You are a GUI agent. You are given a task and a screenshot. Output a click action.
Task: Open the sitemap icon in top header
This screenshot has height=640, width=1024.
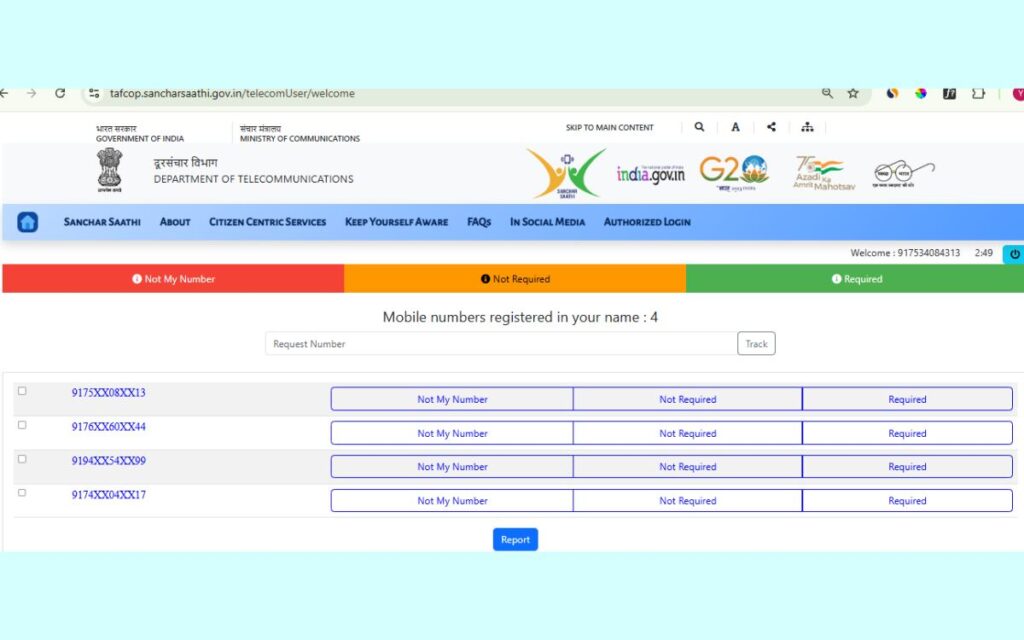pyautogui.click(x=807, y=127)
